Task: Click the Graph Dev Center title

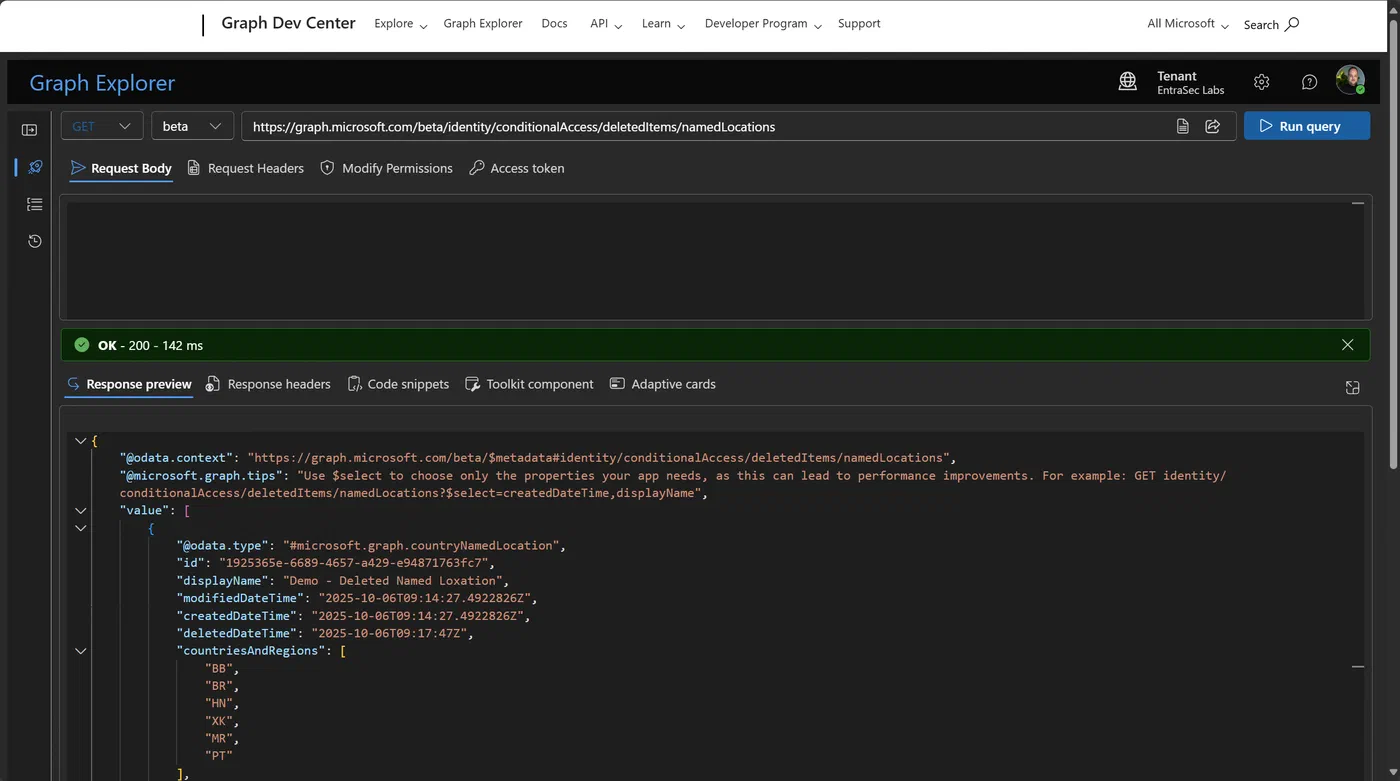Action: pos(288,24)
